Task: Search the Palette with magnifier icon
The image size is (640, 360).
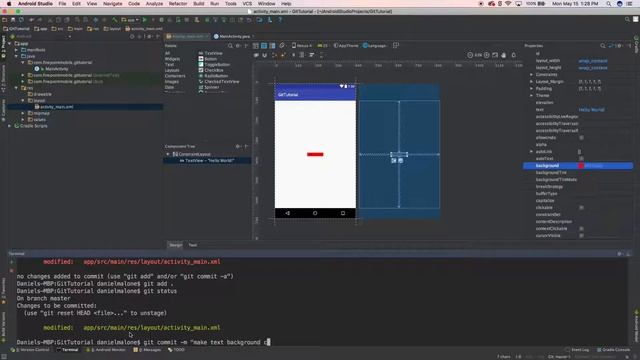Action: [x=230, y=46]
